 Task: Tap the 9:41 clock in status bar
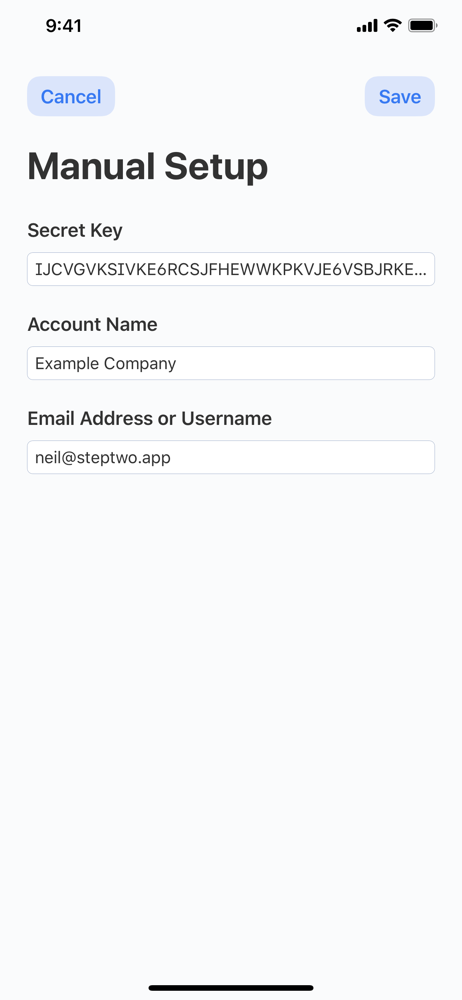pos(63,26)
